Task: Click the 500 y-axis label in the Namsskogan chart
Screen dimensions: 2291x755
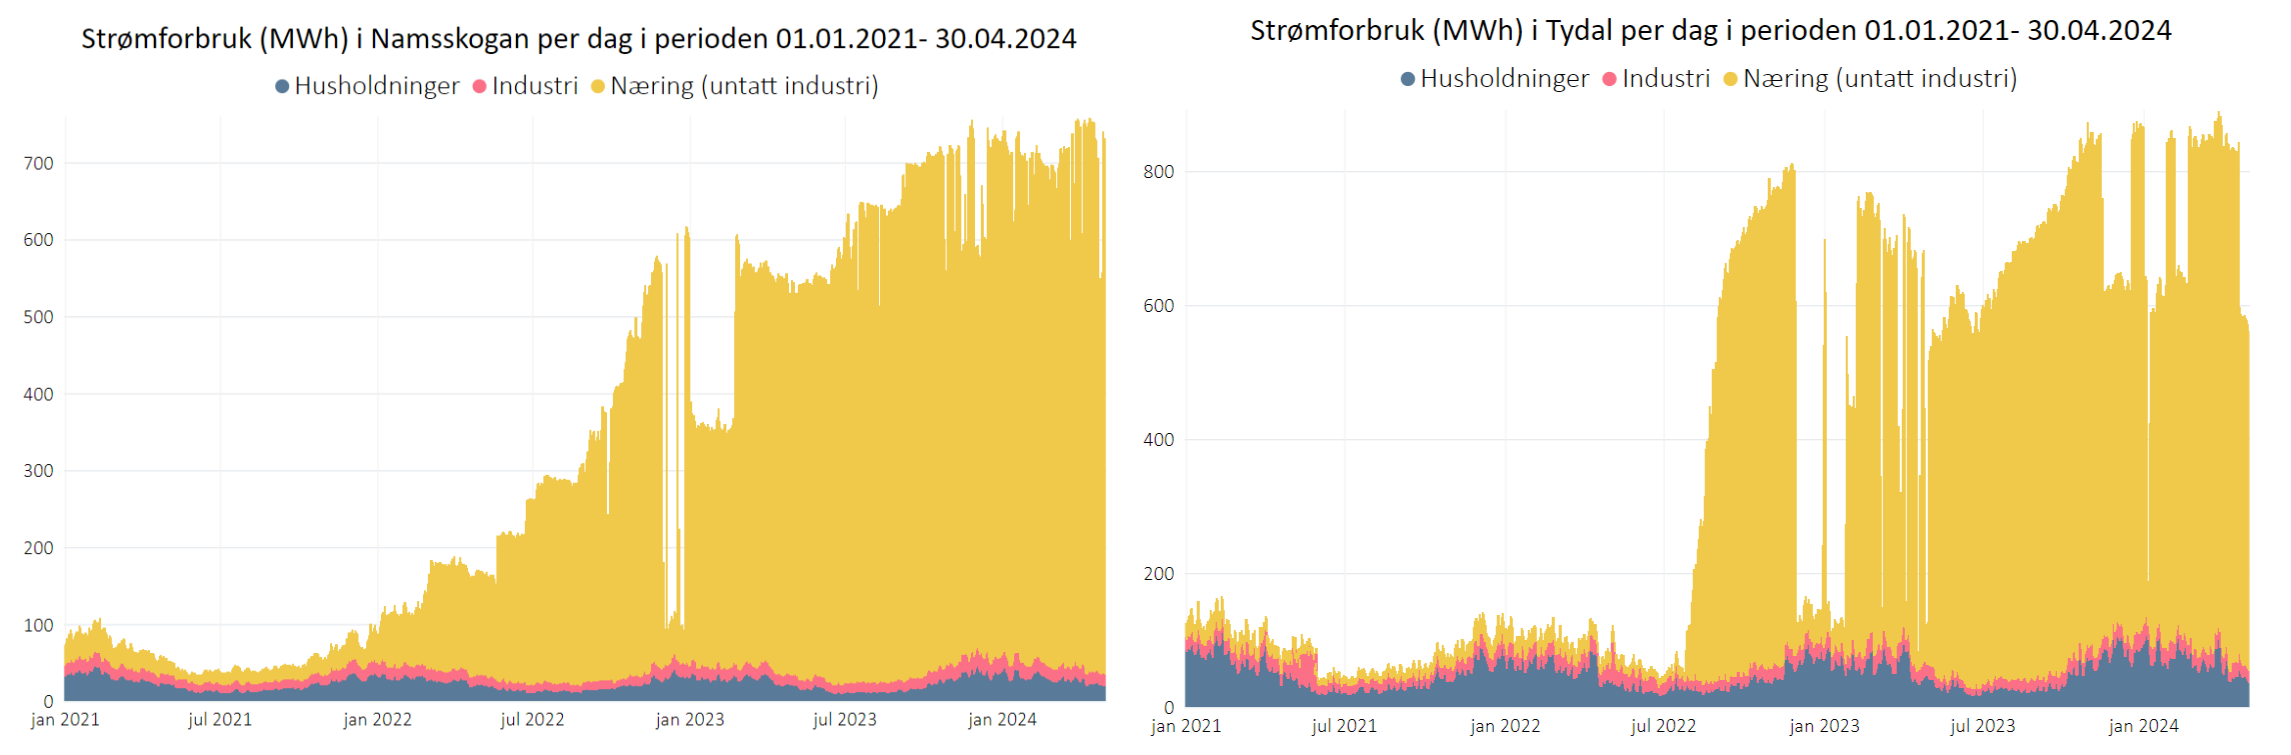Action: tap(39, 317)
